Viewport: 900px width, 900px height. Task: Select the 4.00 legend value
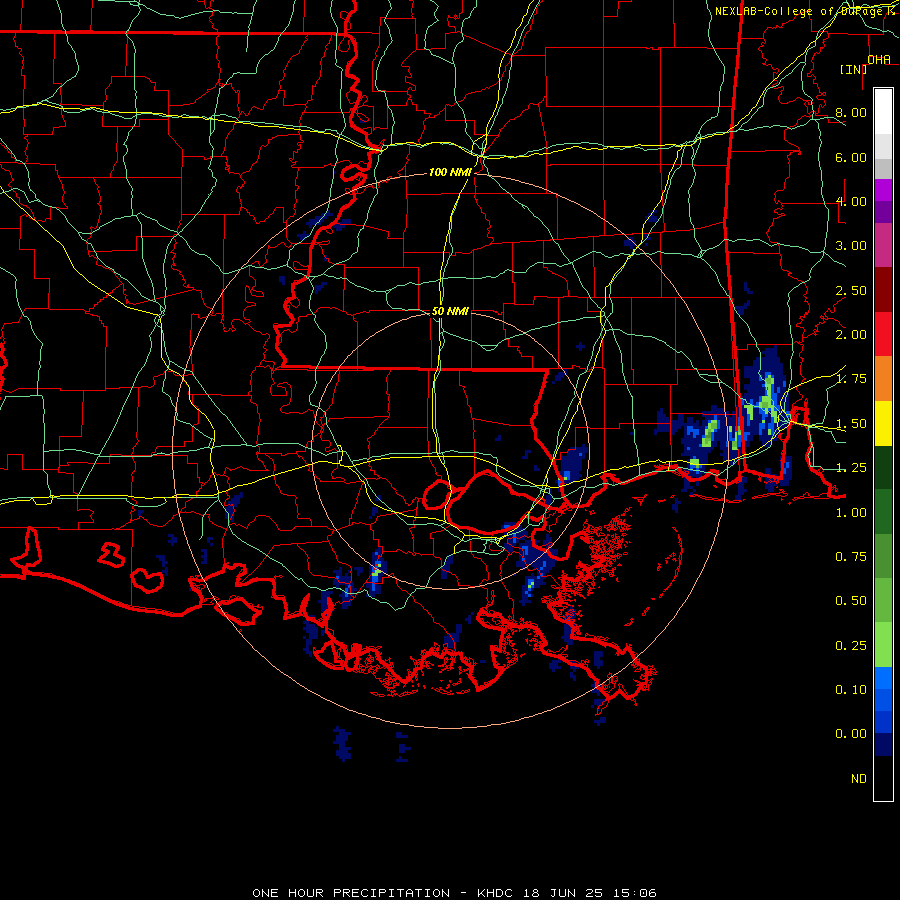tap(851, 201)
